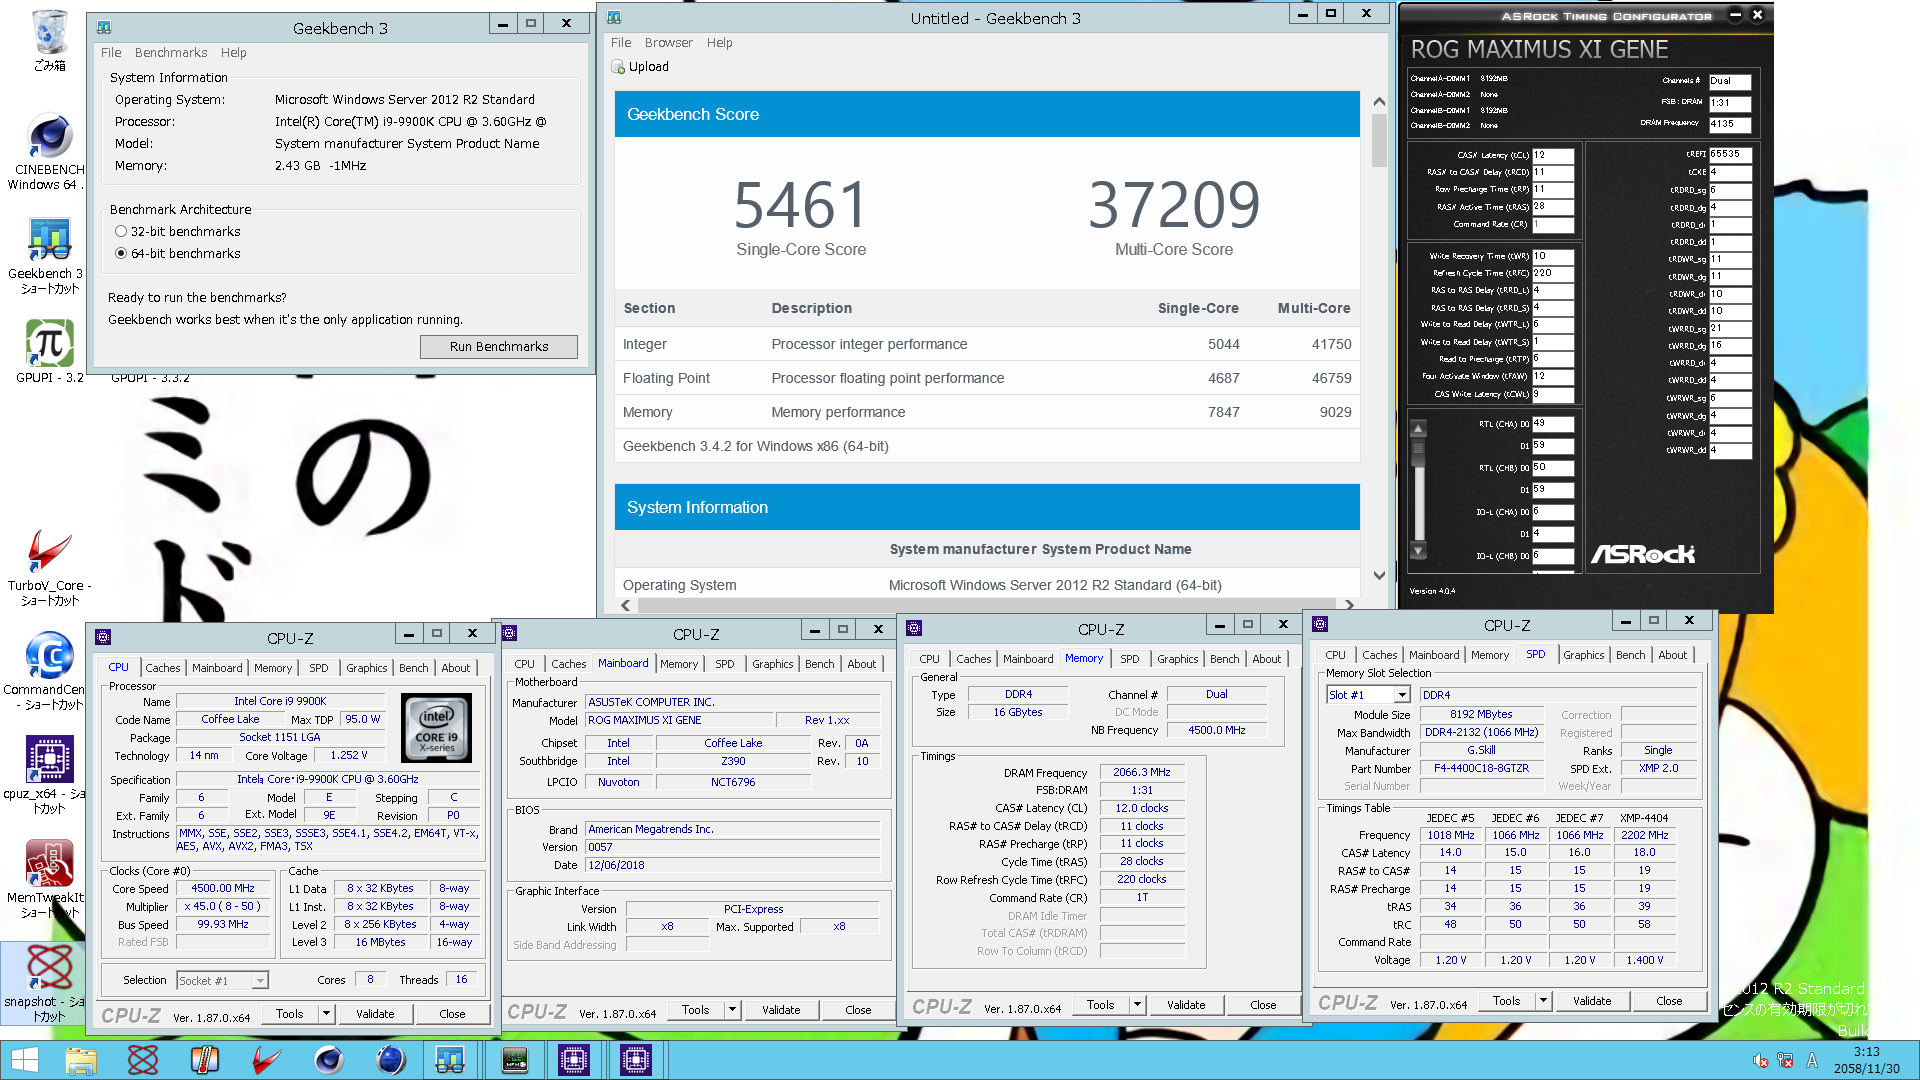Select 64-bit benchmarks option
The image size is (1920, 1080).
121,253
